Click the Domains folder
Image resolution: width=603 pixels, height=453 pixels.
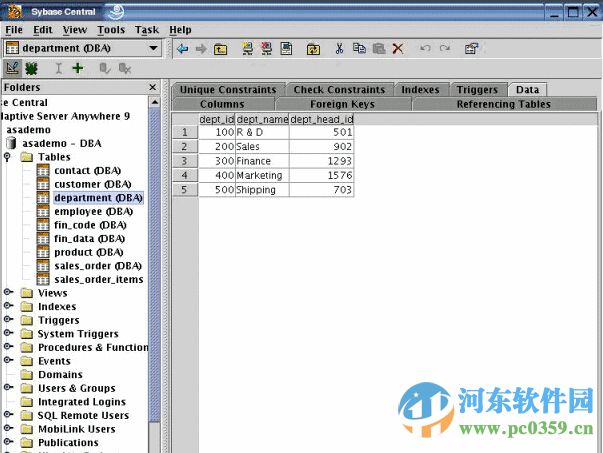click(60, 375)
